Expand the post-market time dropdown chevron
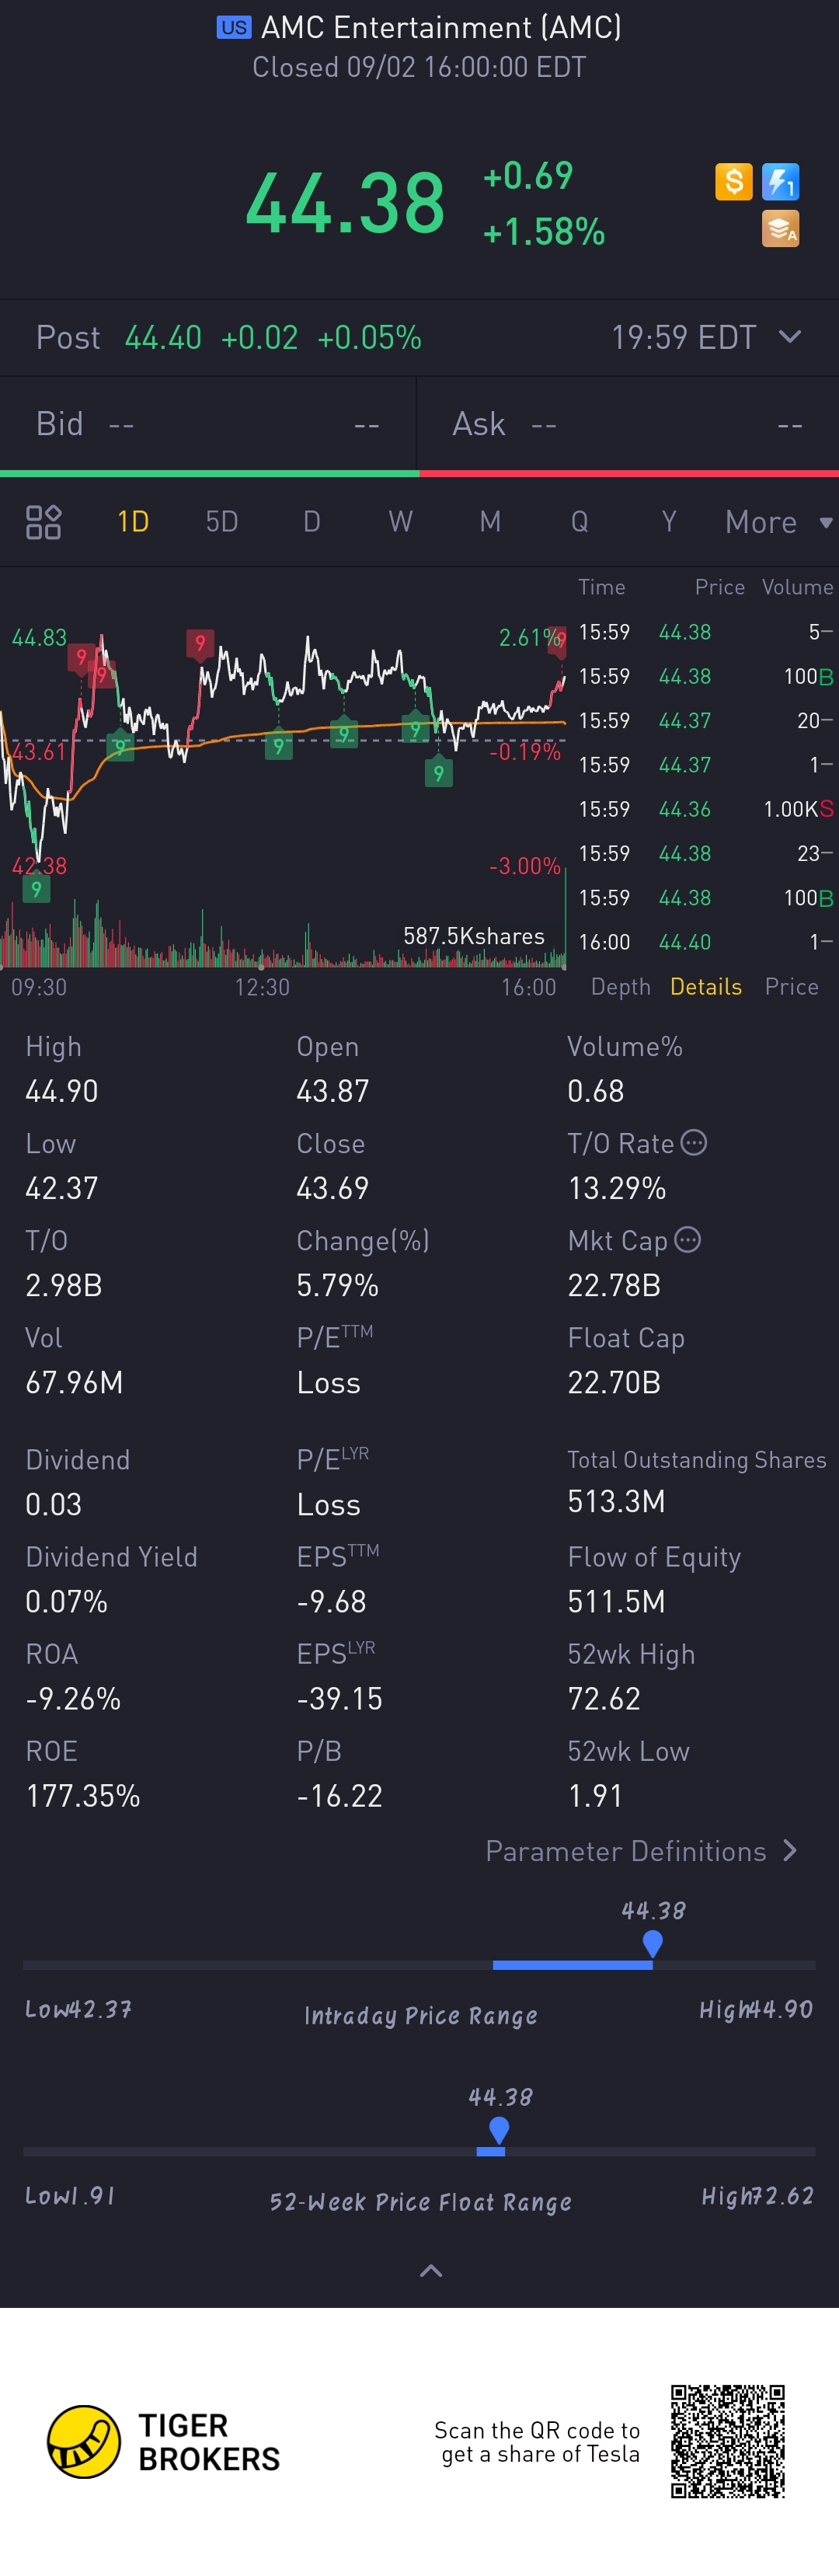839x2576 pixels. 790,337
